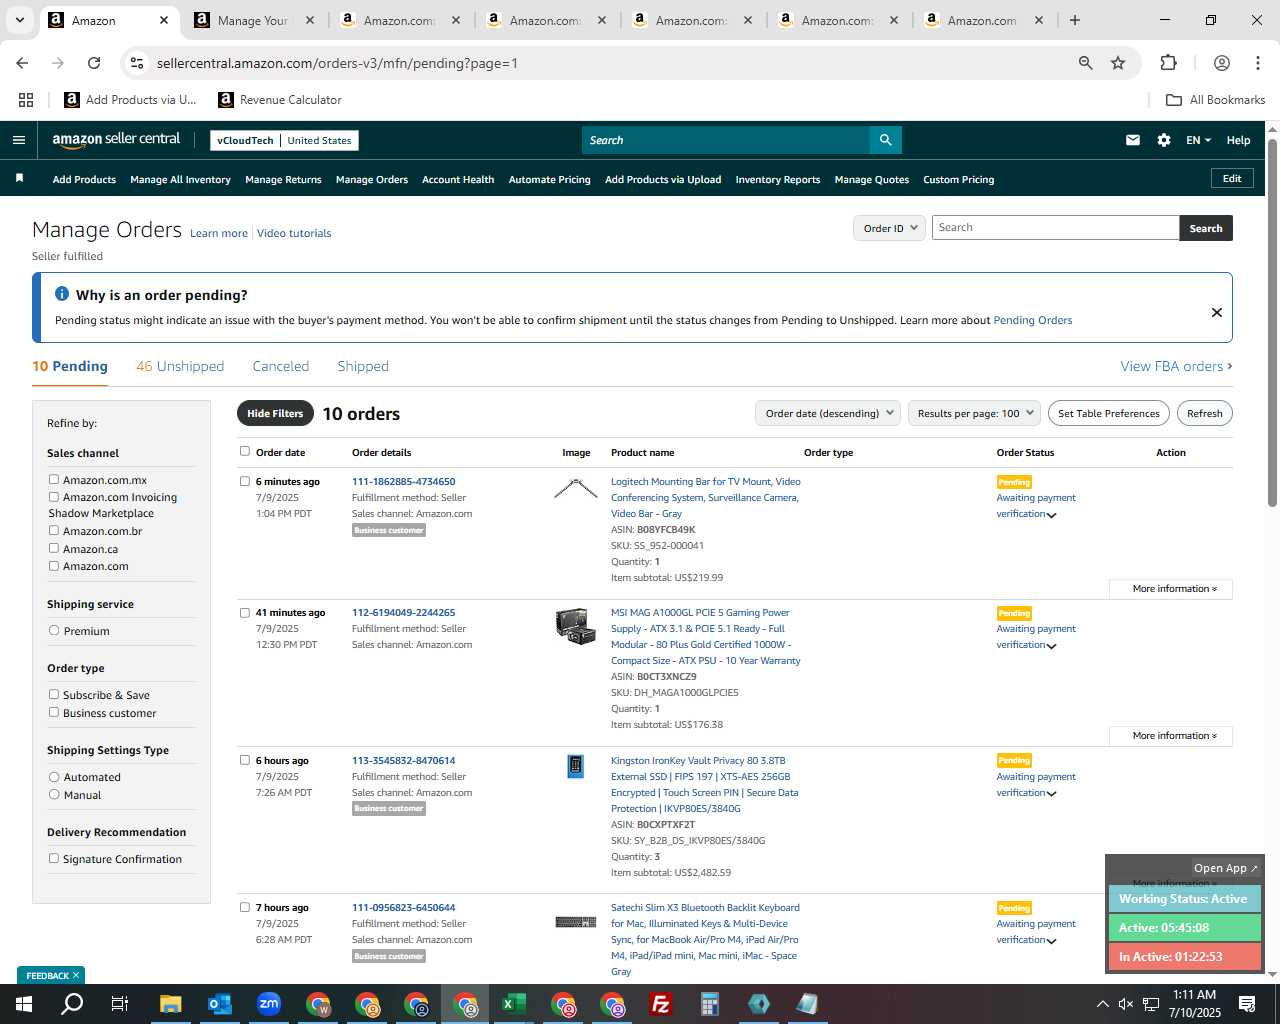Open the Chrome profile icon
This screenshot has width=1280, height=1024.
click(x=1221, y=63)
